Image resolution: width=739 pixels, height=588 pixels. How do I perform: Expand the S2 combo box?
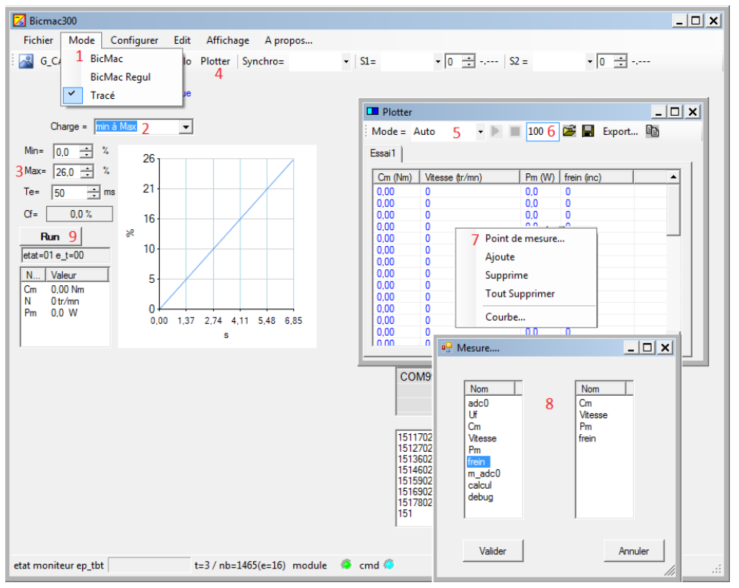pyautogui.click(x=589, y=62)
